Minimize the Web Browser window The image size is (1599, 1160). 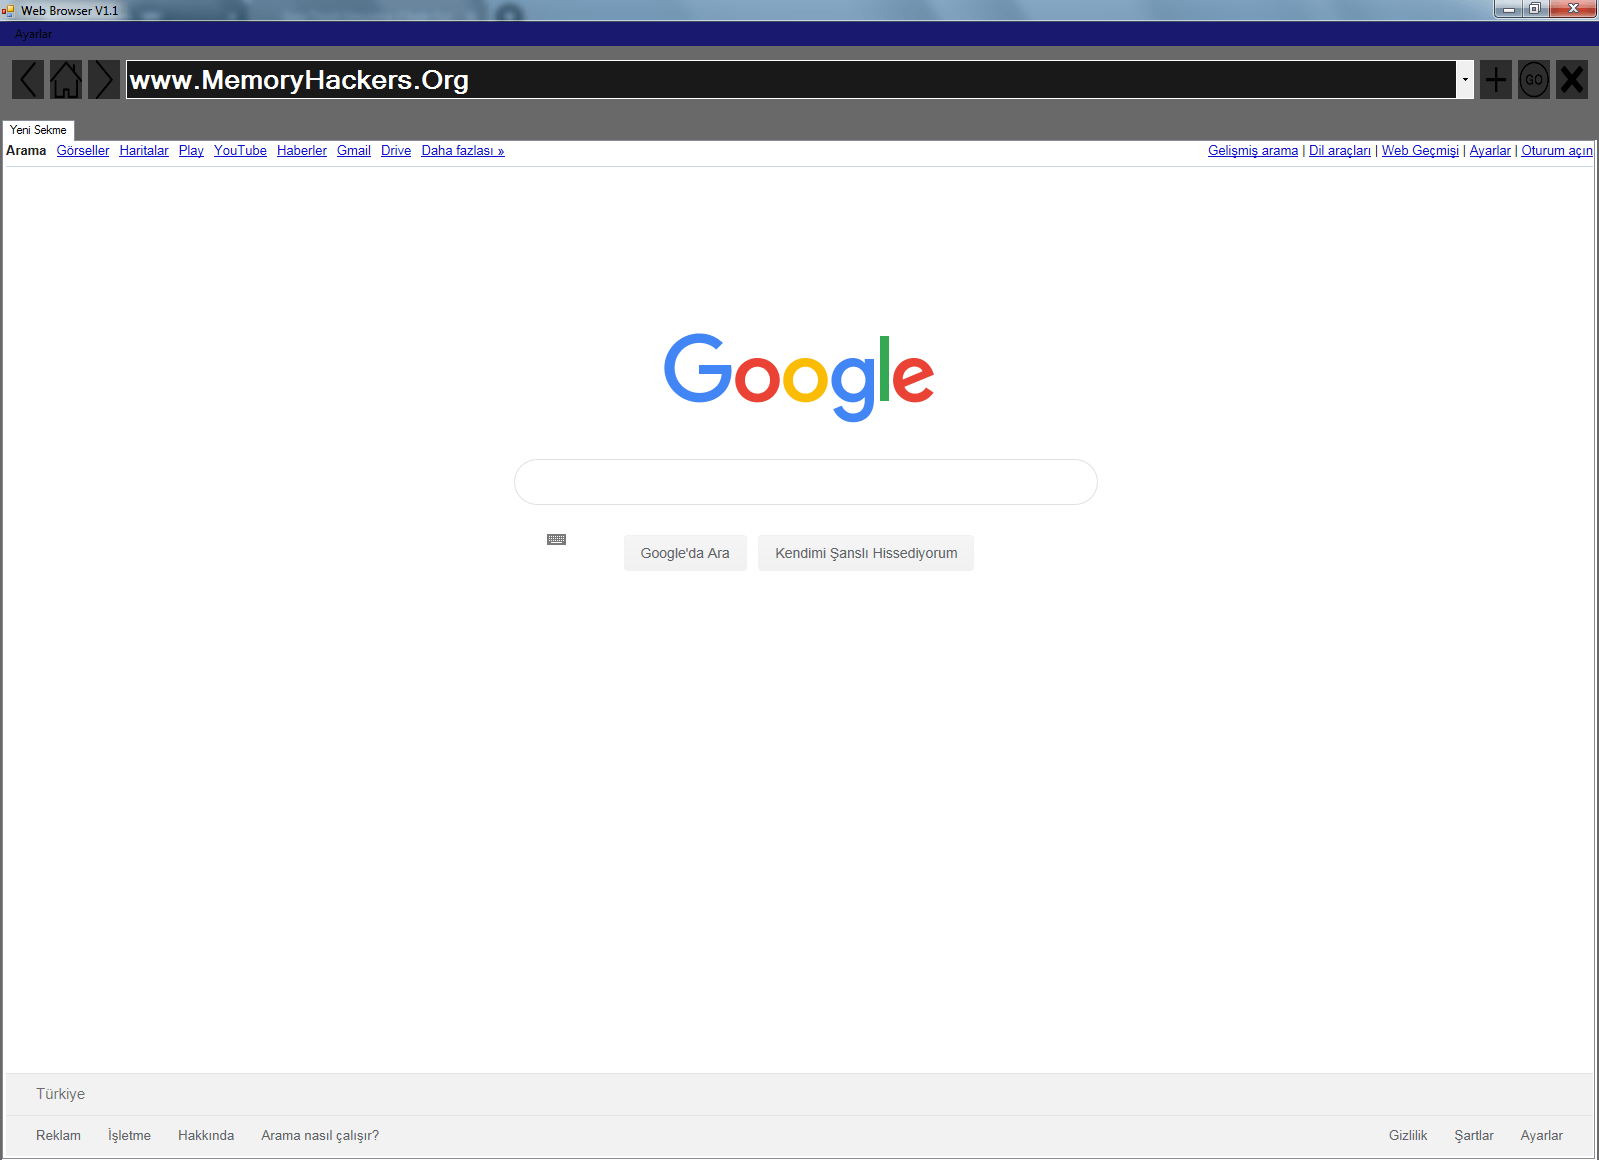click(1508, 9)
